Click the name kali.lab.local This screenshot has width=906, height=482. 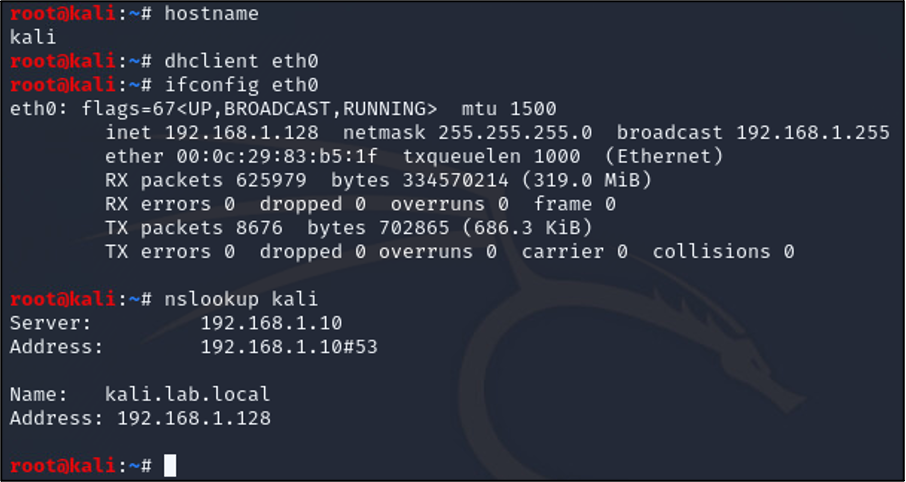[187, 394]
